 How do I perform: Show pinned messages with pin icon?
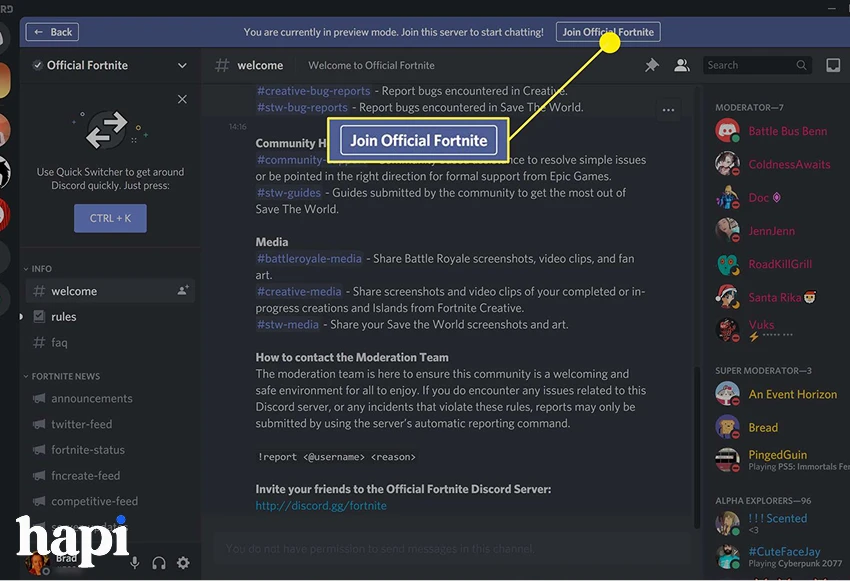tap(652, 66)
